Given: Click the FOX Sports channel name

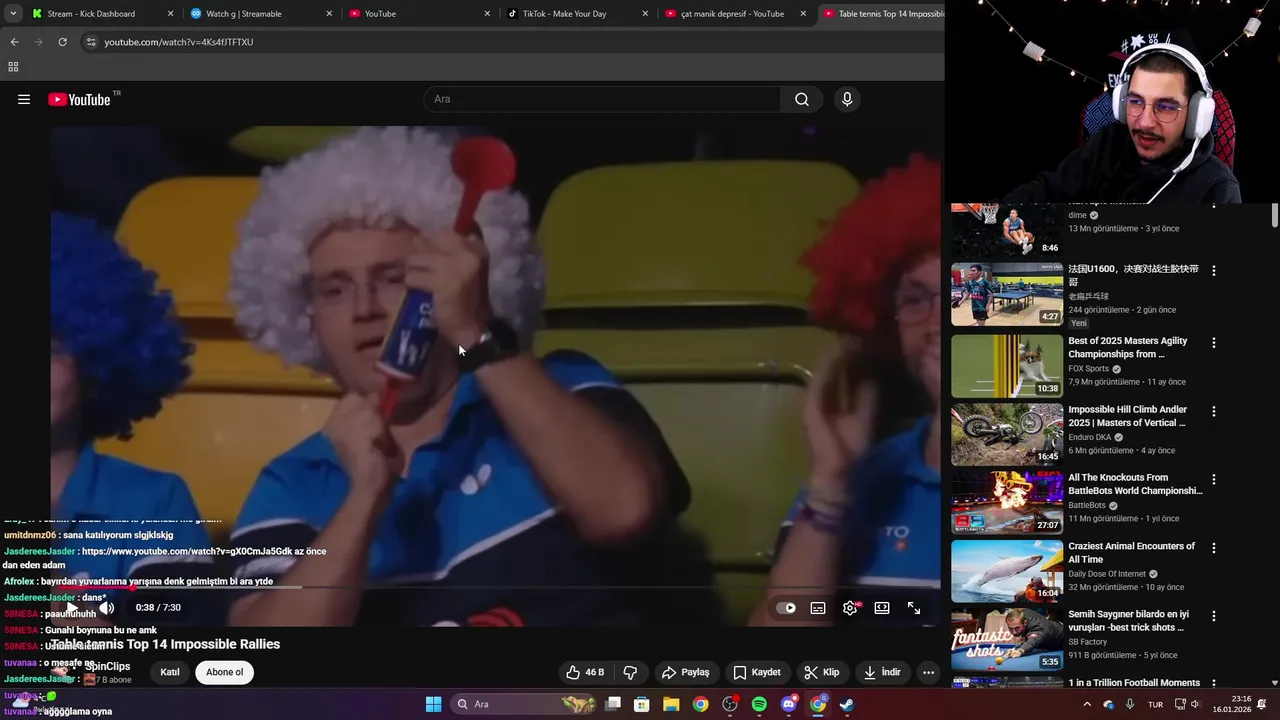Looking at the screenshot, I should tap(1089, 368).
